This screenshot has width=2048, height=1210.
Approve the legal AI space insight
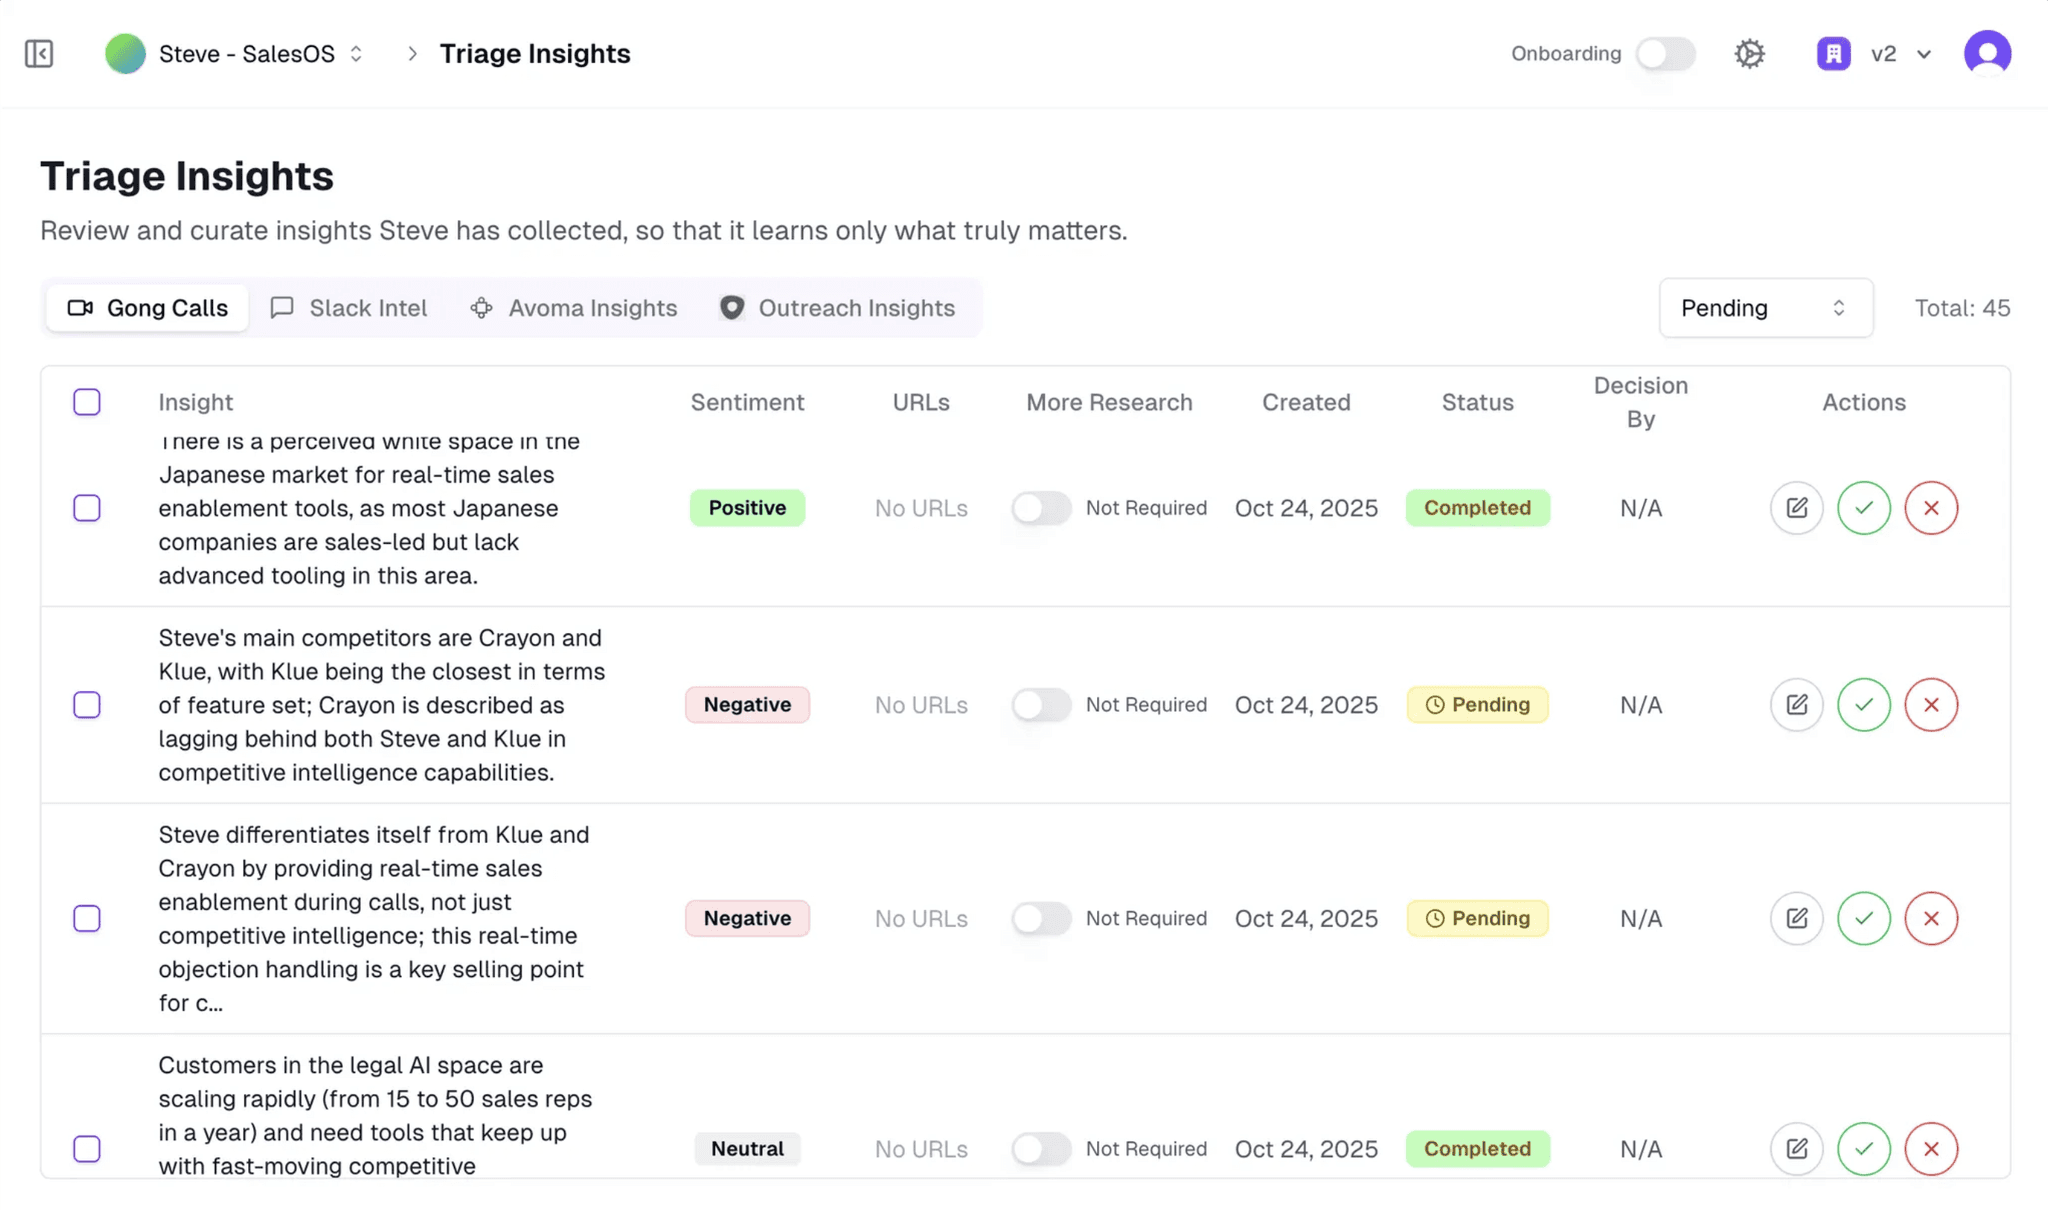coord(1863,1148)
